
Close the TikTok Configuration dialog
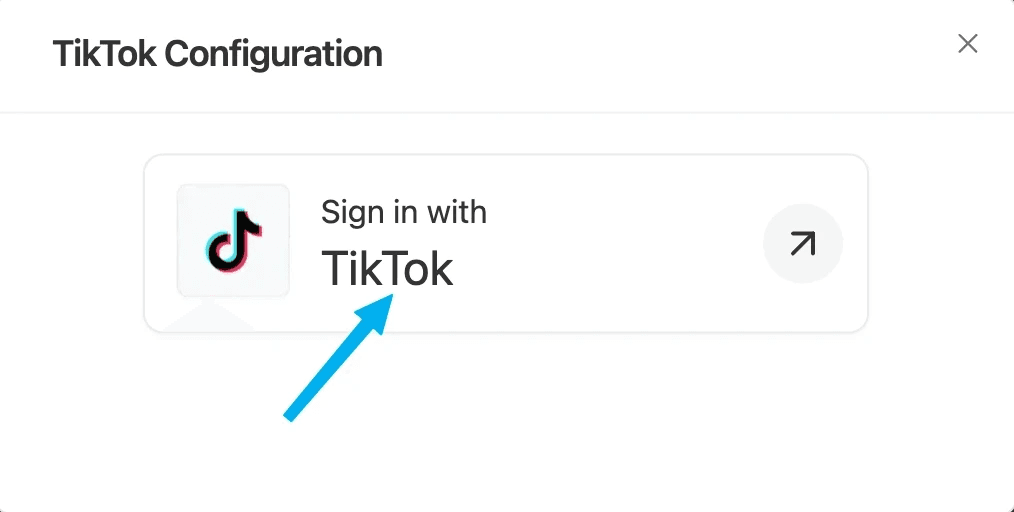click(967, 43)
